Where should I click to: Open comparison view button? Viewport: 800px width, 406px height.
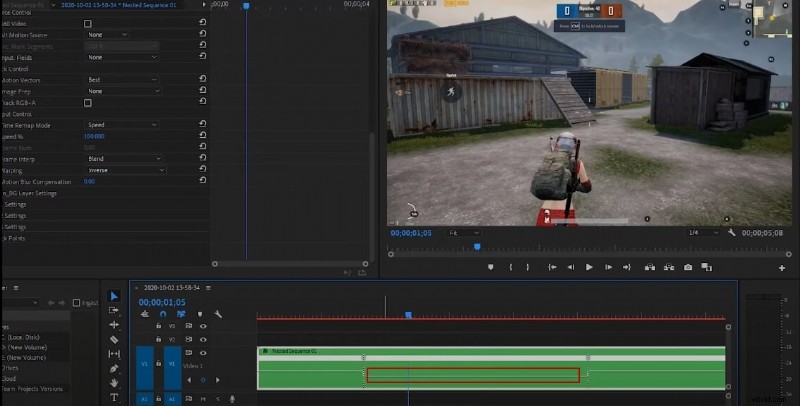[707, 267]
